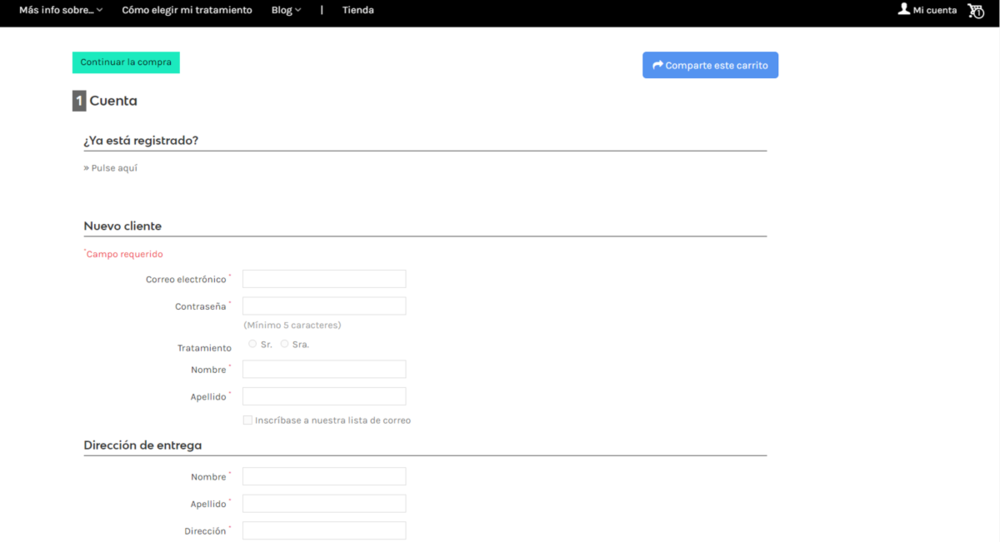Expand the Blog dropdown menu

286,10
